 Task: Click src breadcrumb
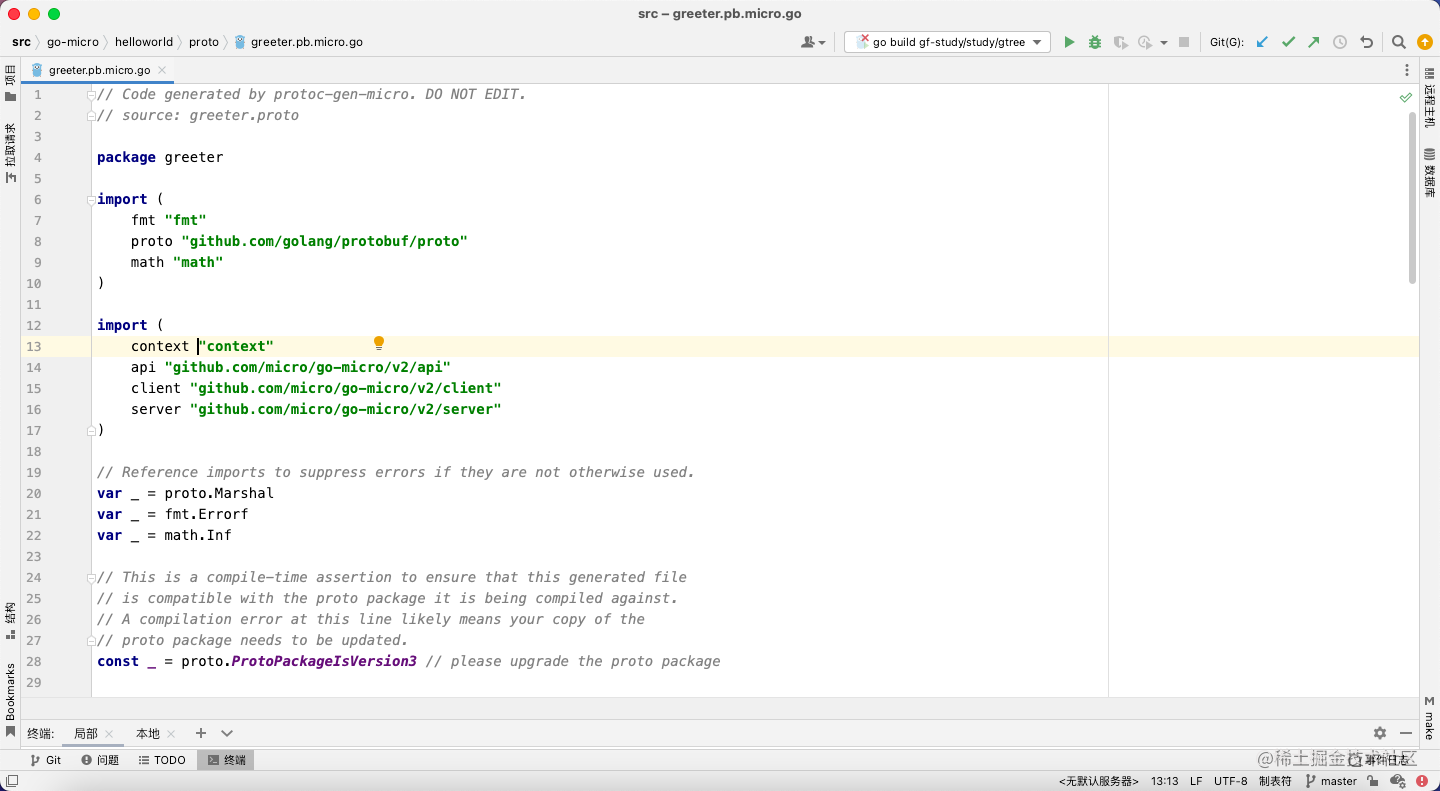pyautogui.click(x=21, y=42)
